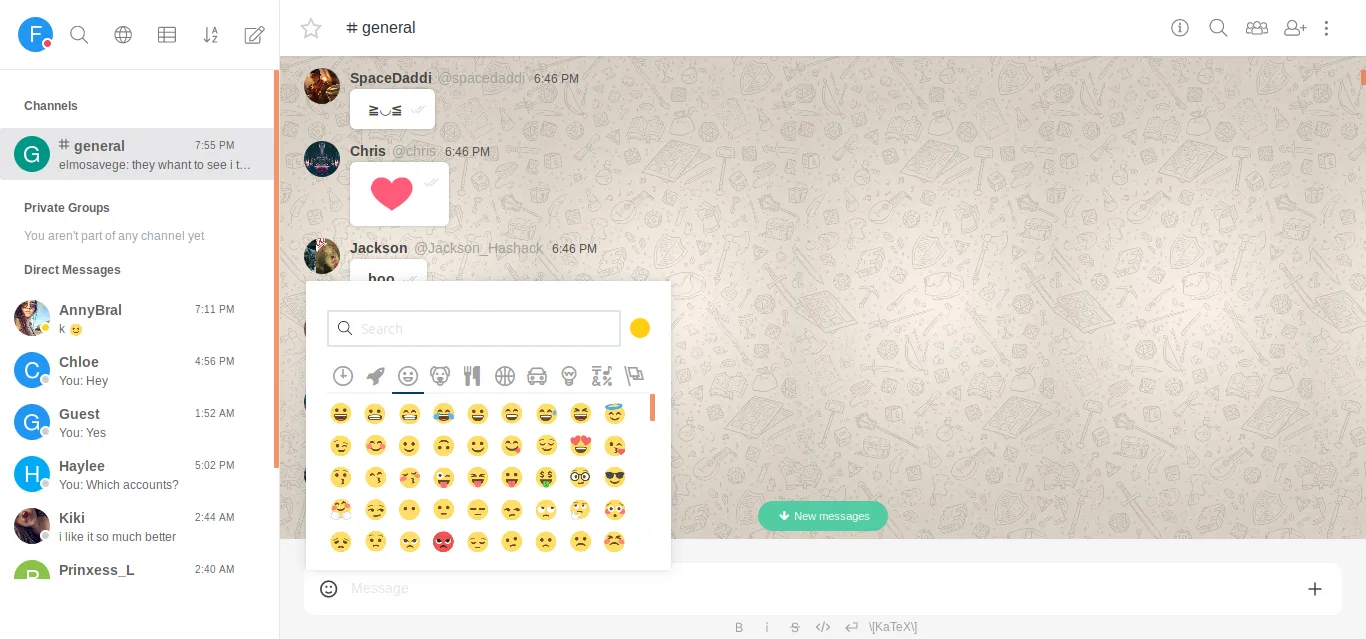This screenshot has width=1366, height=639.
Task: Select the basketball Activity emoji tab
Action: click(x=505, y=376)
